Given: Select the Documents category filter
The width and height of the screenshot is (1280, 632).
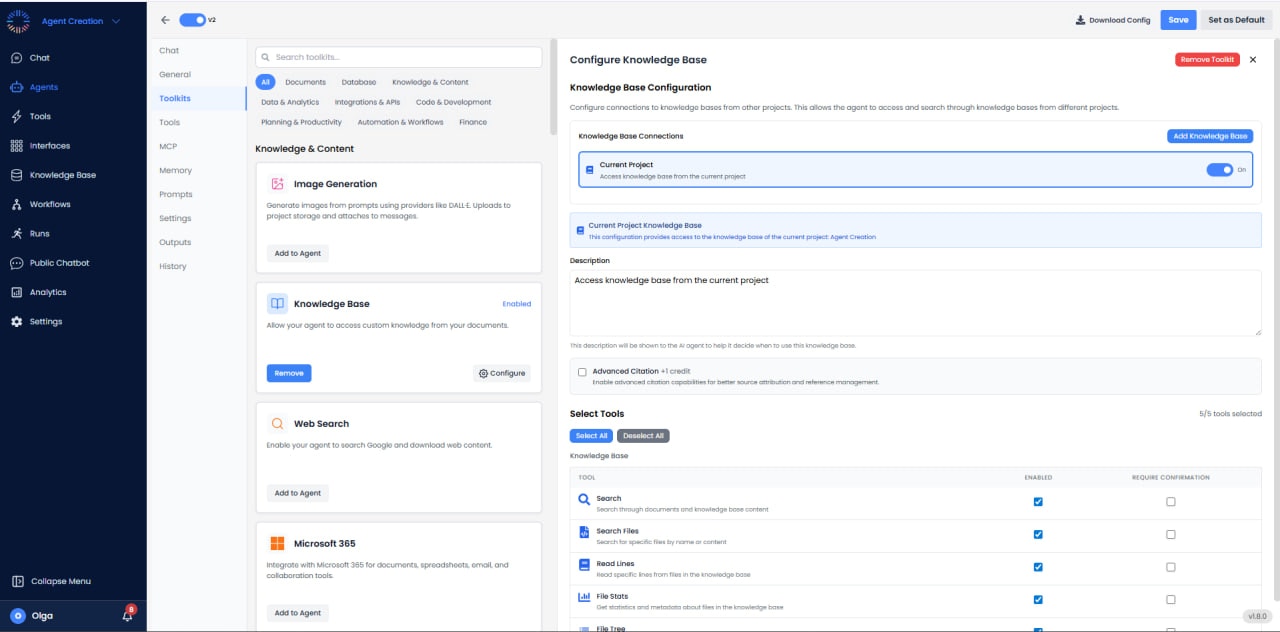Looking at the screenshot, I should pyautogui.click(x=305, y=81).
